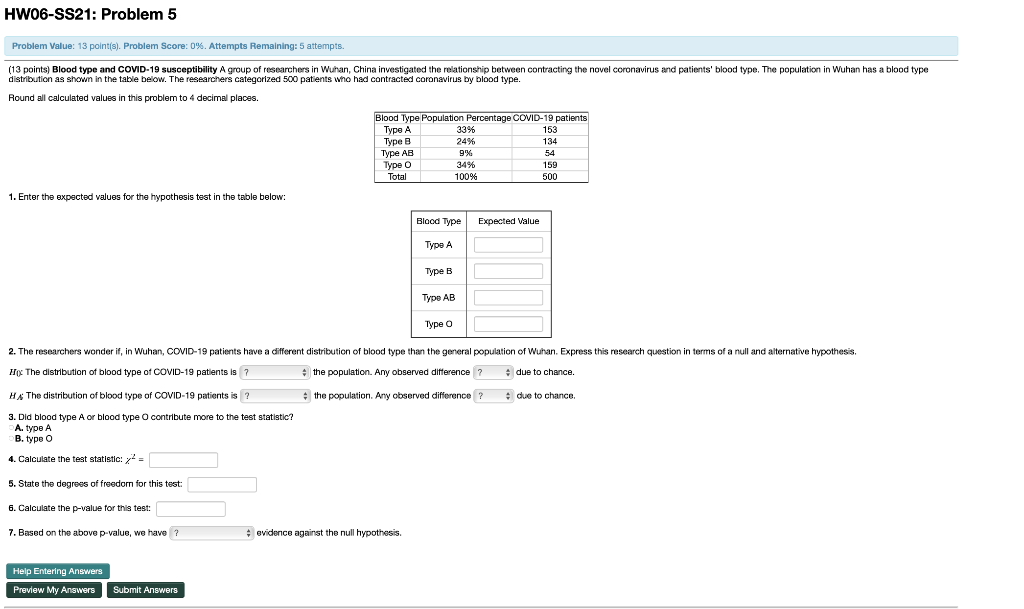This screenshot has height=609, width=1024.
Task: Open the observed difference dropdown for Hₐ
Action: click(489, 396)
